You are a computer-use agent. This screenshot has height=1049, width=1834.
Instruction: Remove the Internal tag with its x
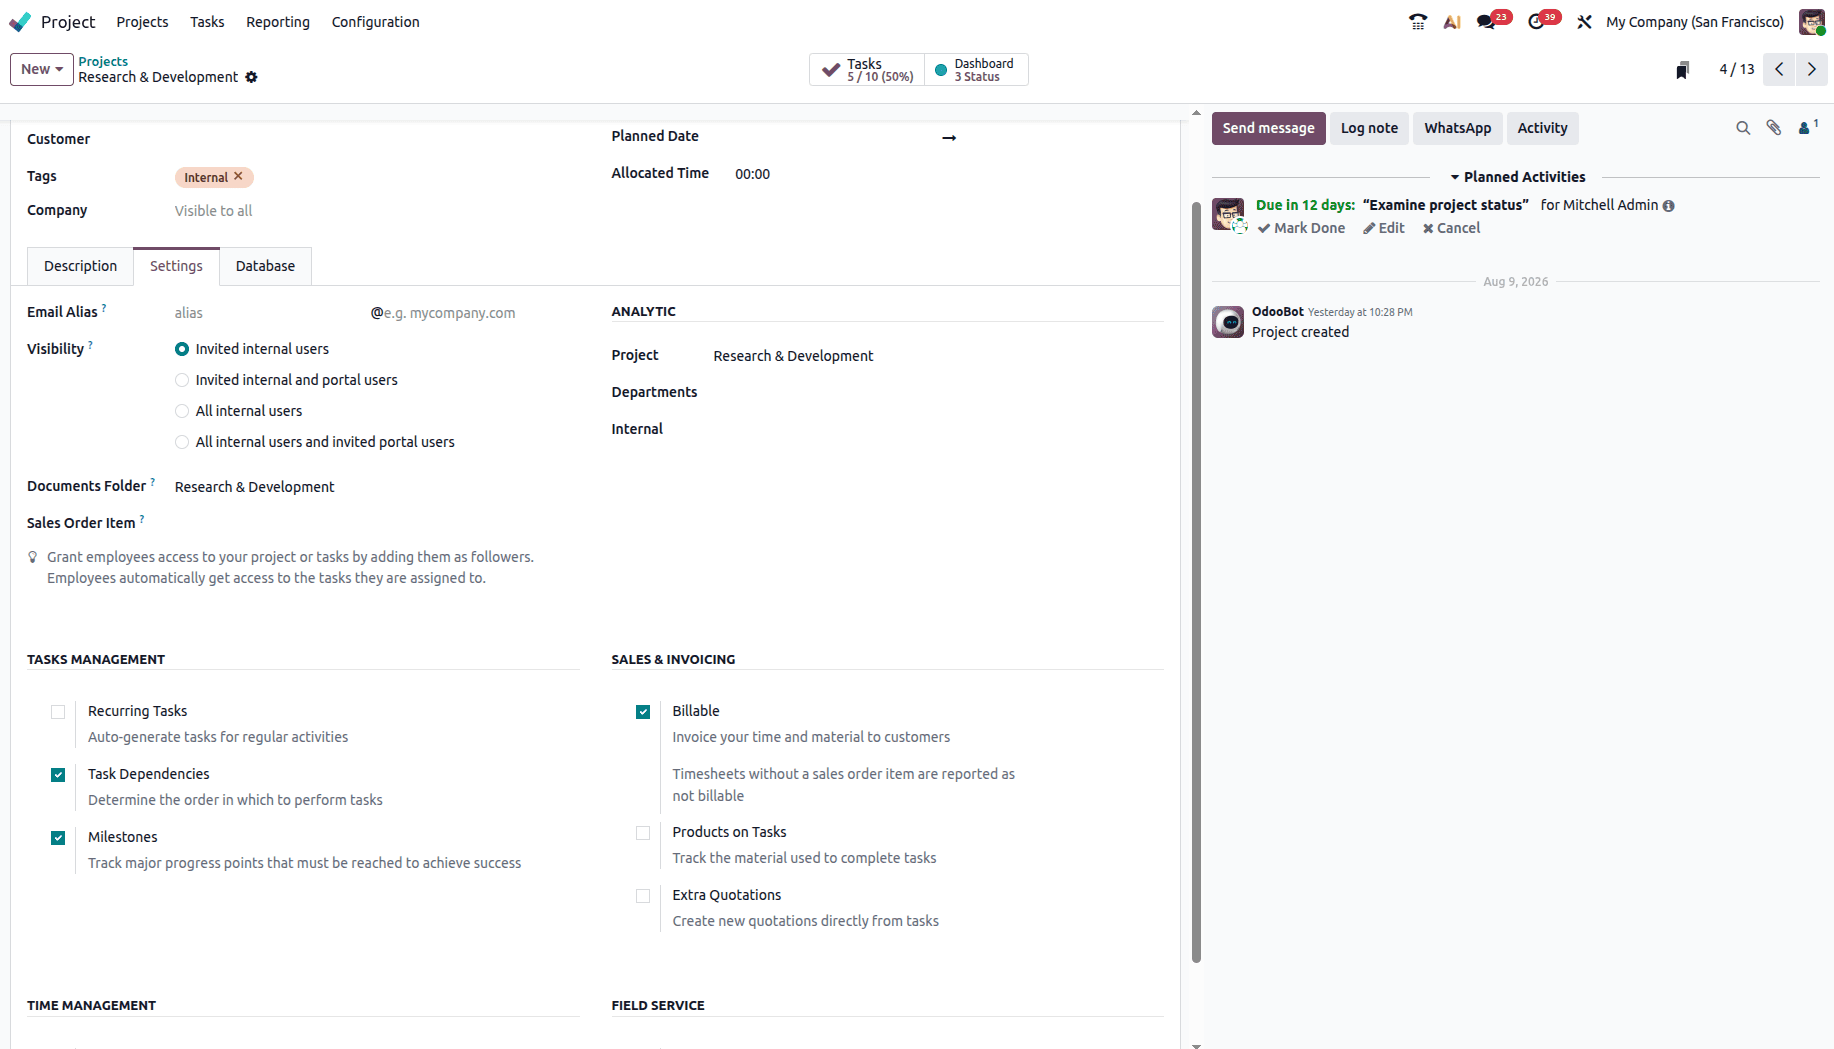(238, 177)
